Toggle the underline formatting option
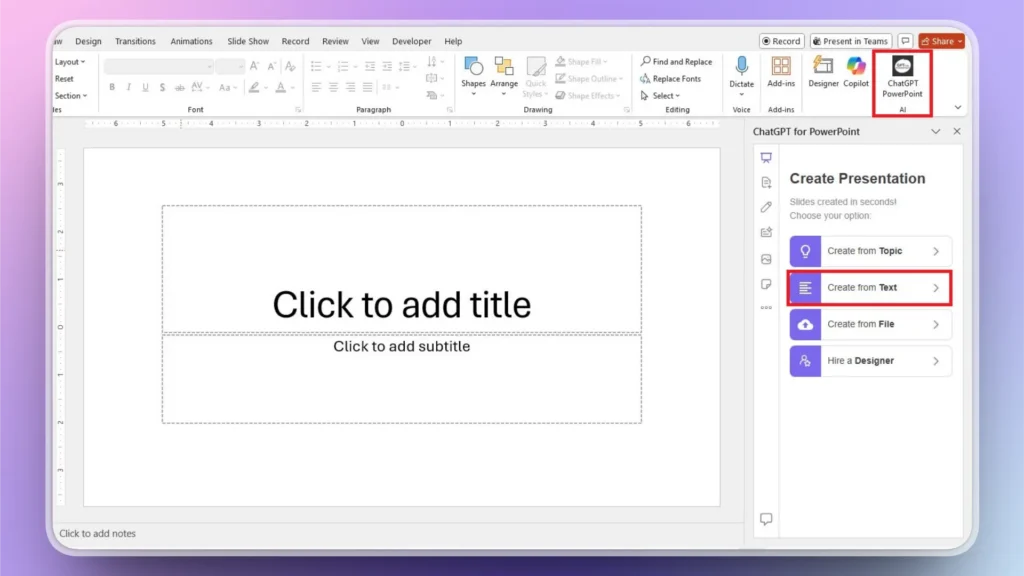1024x576 pixels. coord(145,86)
